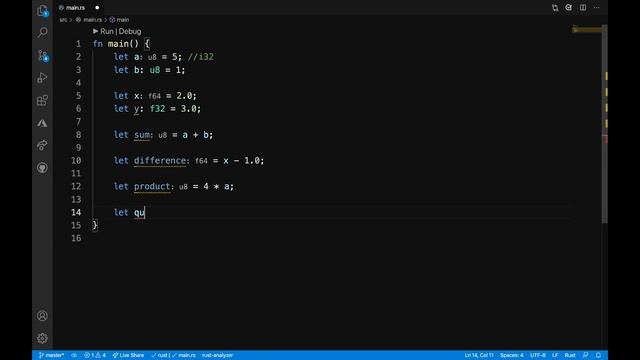Click the unsaved-changes dot on main.rs tab
Viewport: 640px width, 360px height.
tap(97, 8)
